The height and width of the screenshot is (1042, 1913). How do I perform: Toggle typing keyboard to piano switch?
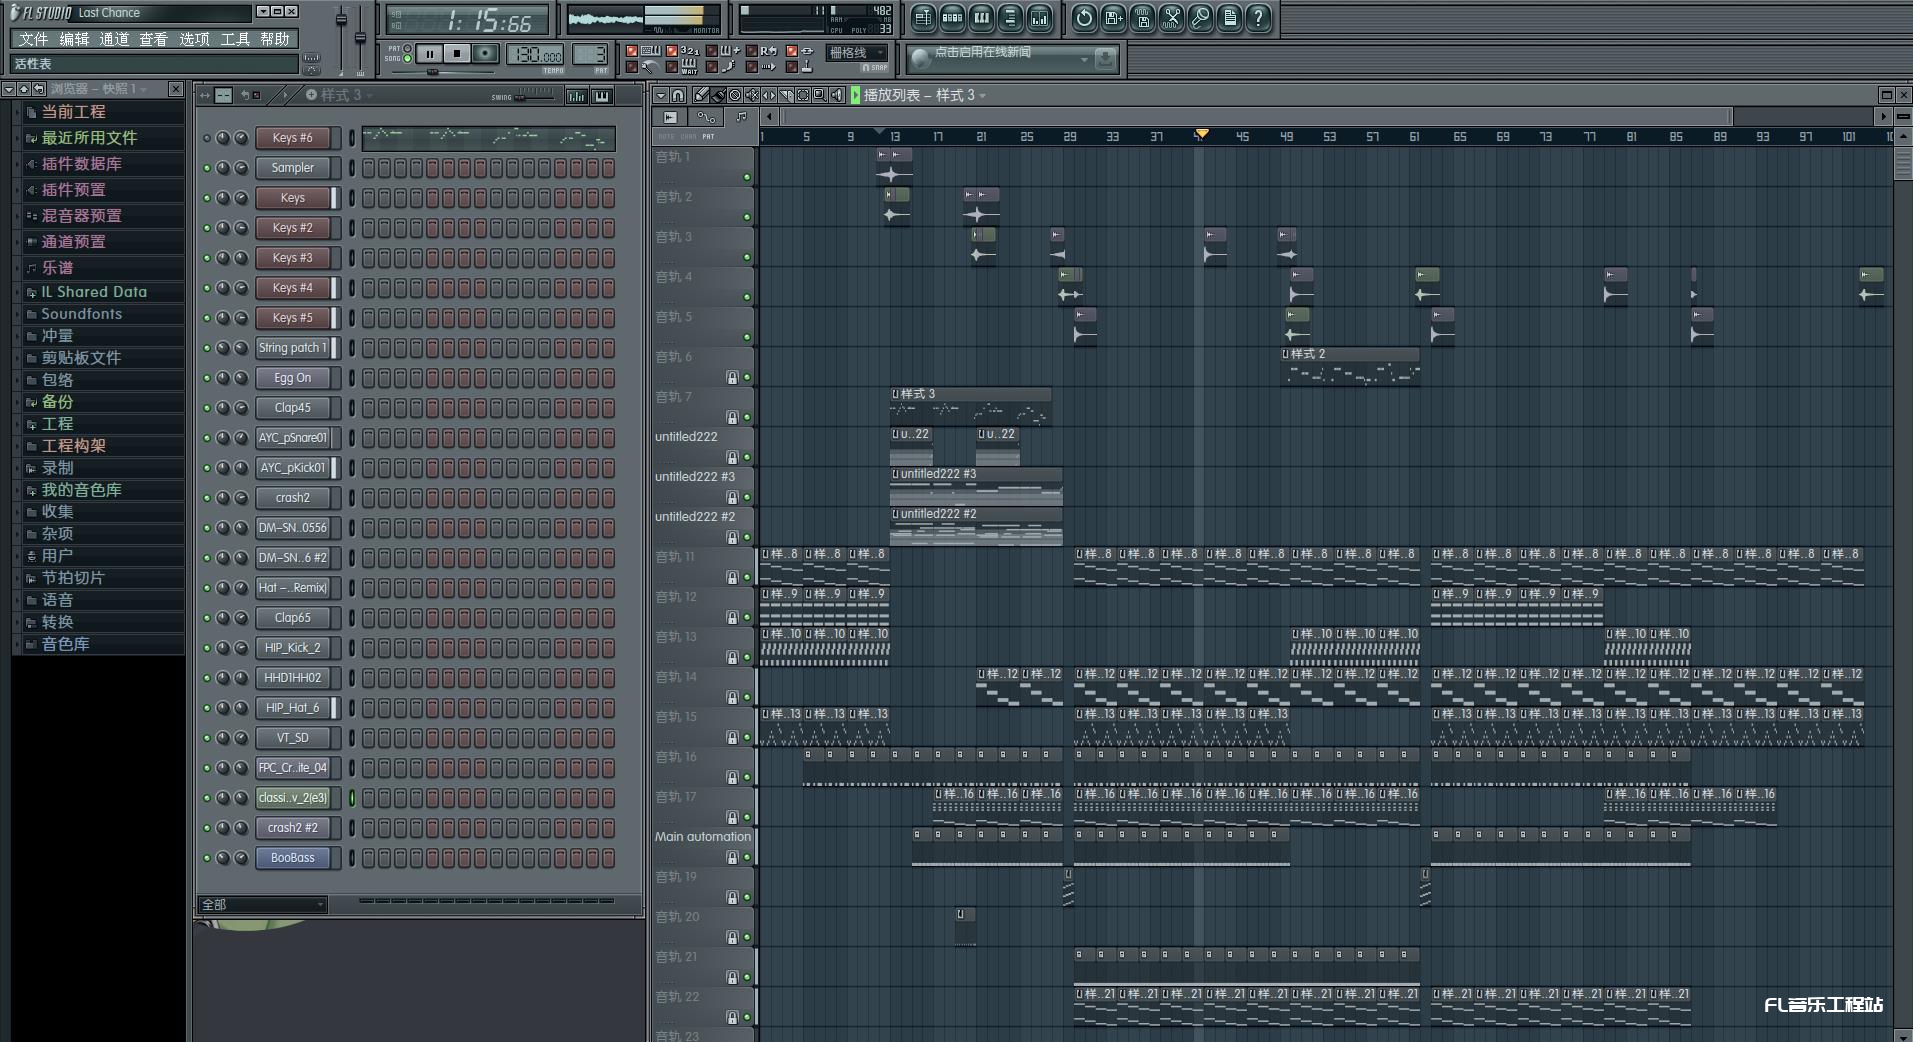click(631, 51)
